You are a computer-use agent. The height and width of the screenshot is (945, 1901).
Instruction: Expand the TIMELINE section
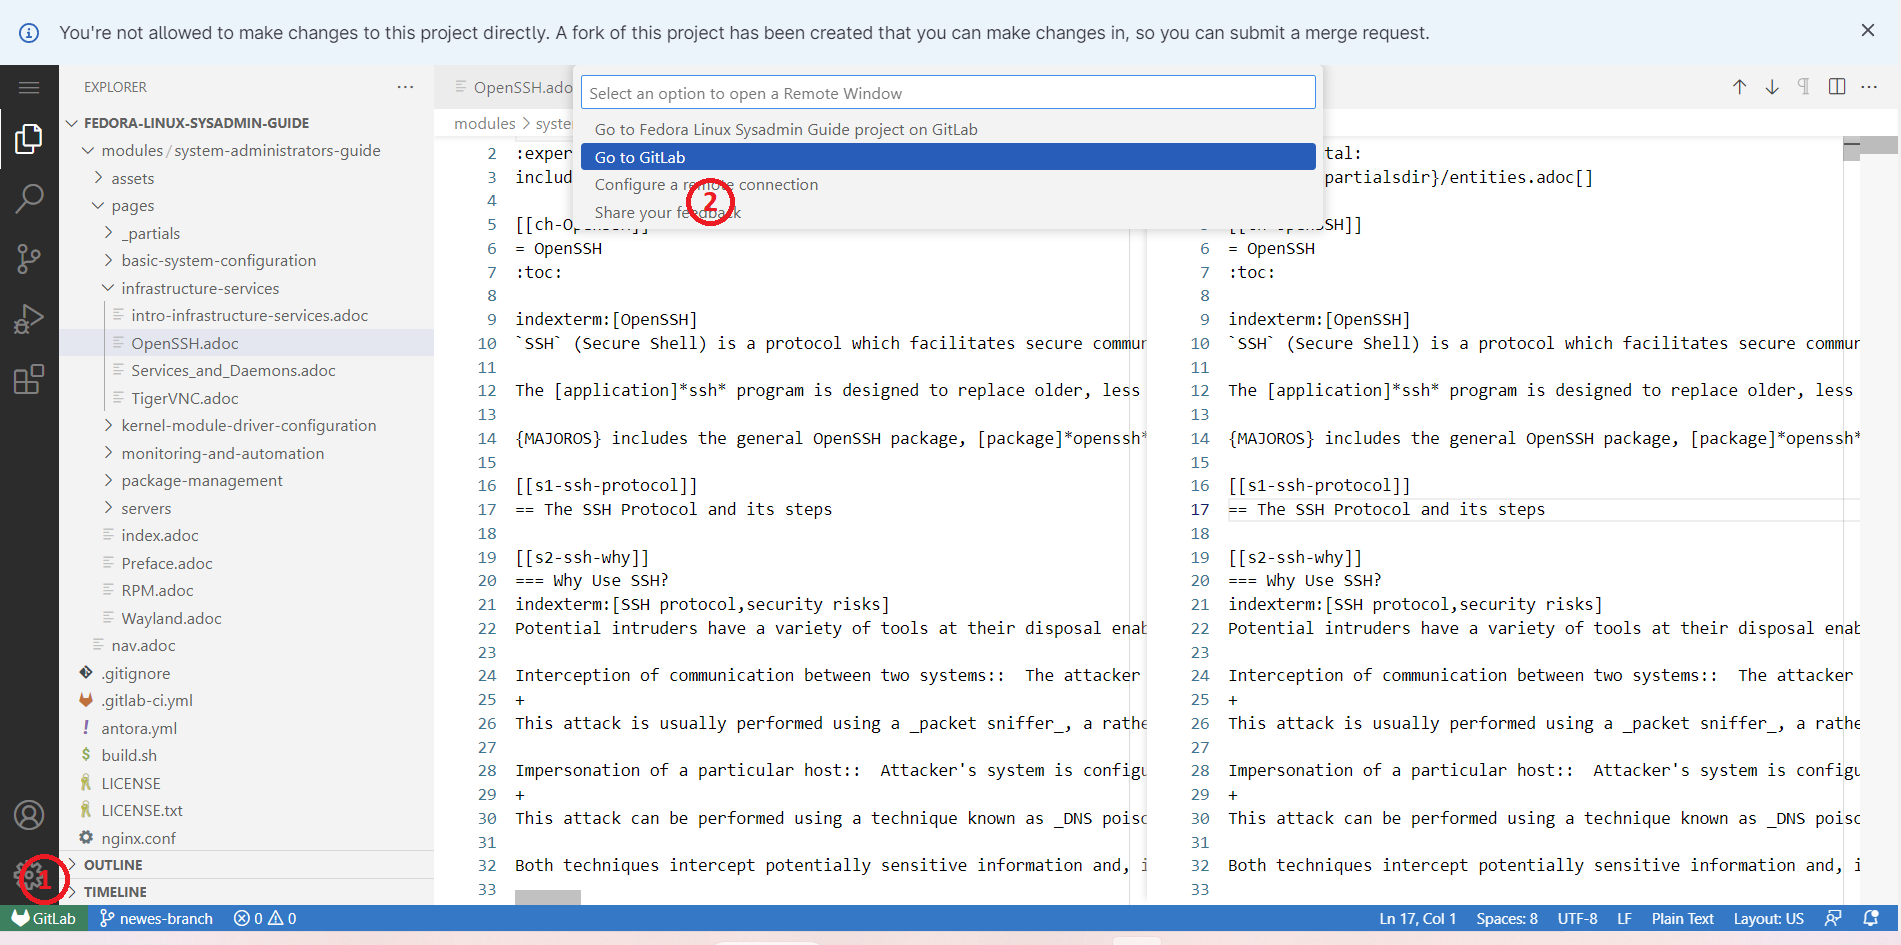point(246,892)
